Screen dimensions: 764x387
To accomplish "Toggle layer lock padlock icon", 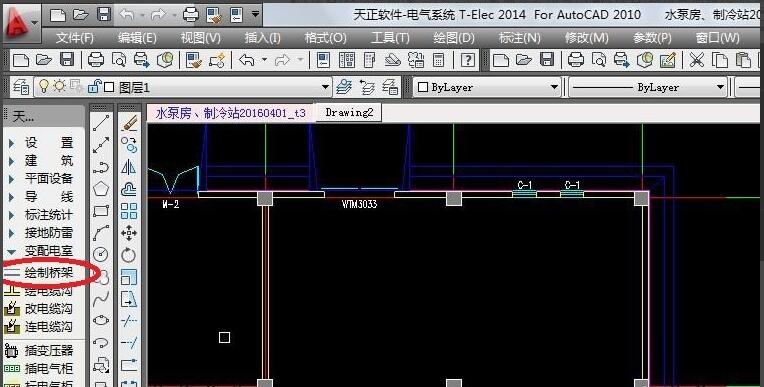I will 94,87.
